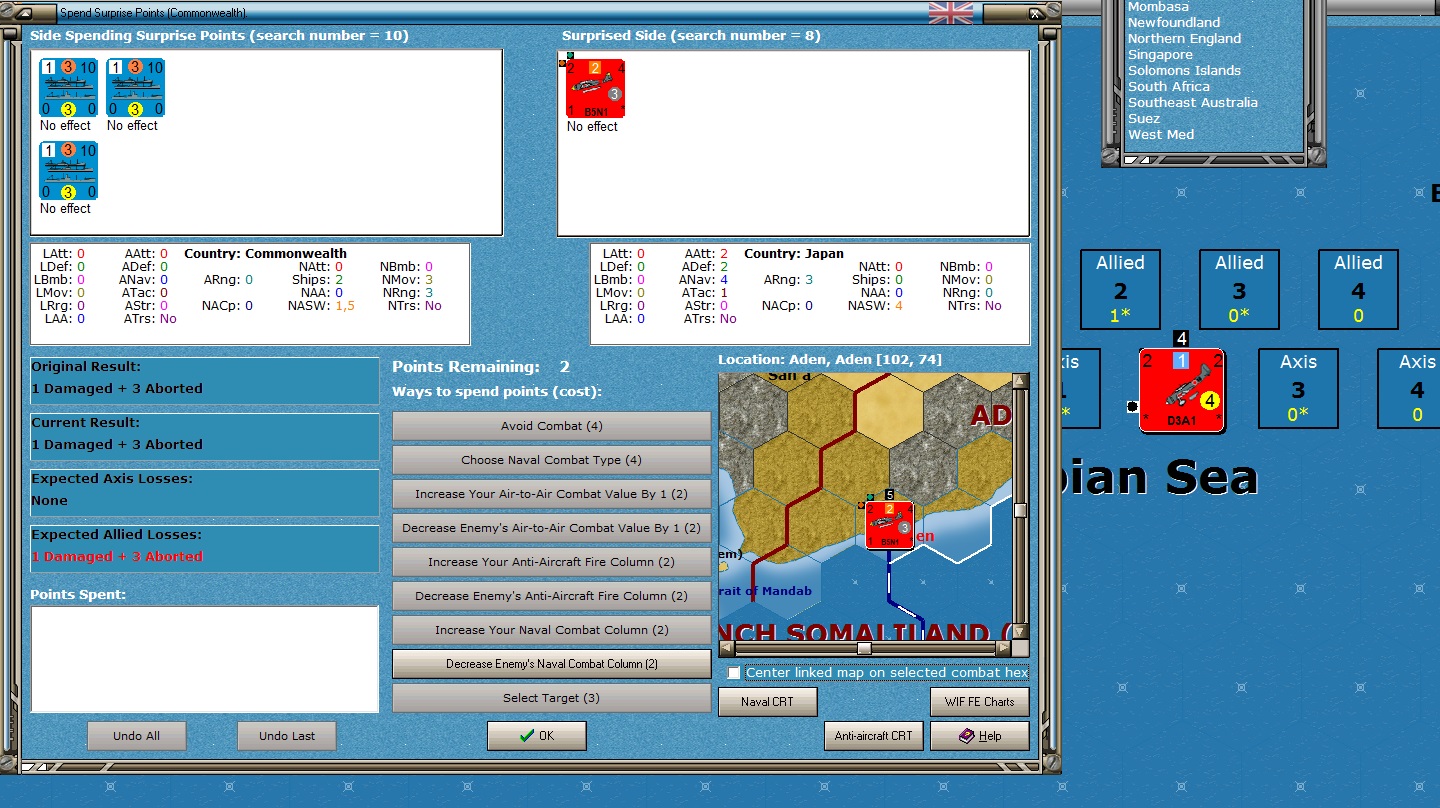Click the D3A1 aircraft counter in the sea area
The height and width of the screenshot is (808, 1440).
(x=1181, y=390)
